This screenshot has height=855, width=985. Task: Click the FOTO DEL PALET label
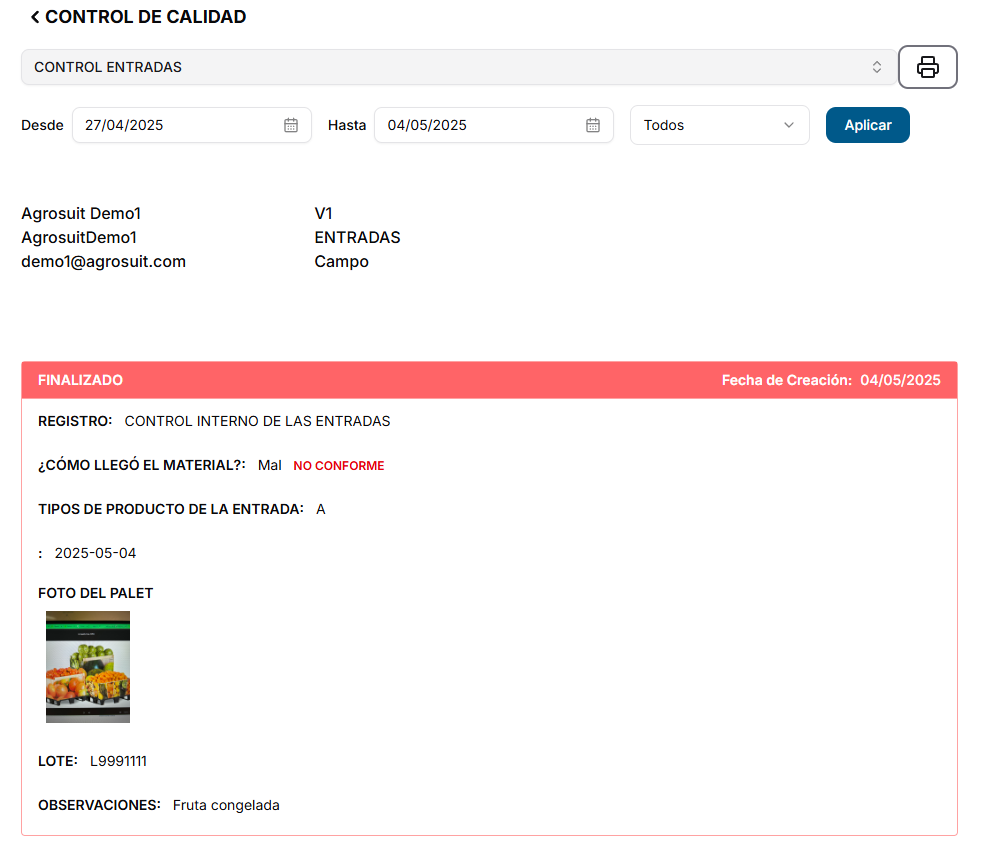click(x=95, y=593)
